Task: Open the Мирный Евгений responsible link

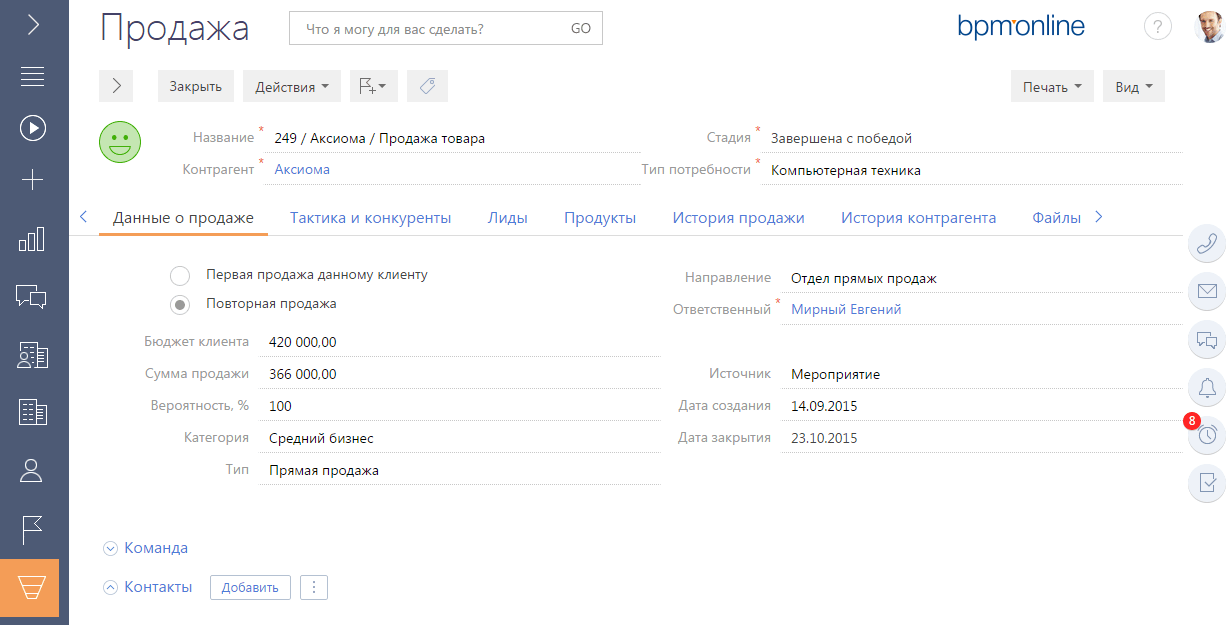Action: [846, 310]
